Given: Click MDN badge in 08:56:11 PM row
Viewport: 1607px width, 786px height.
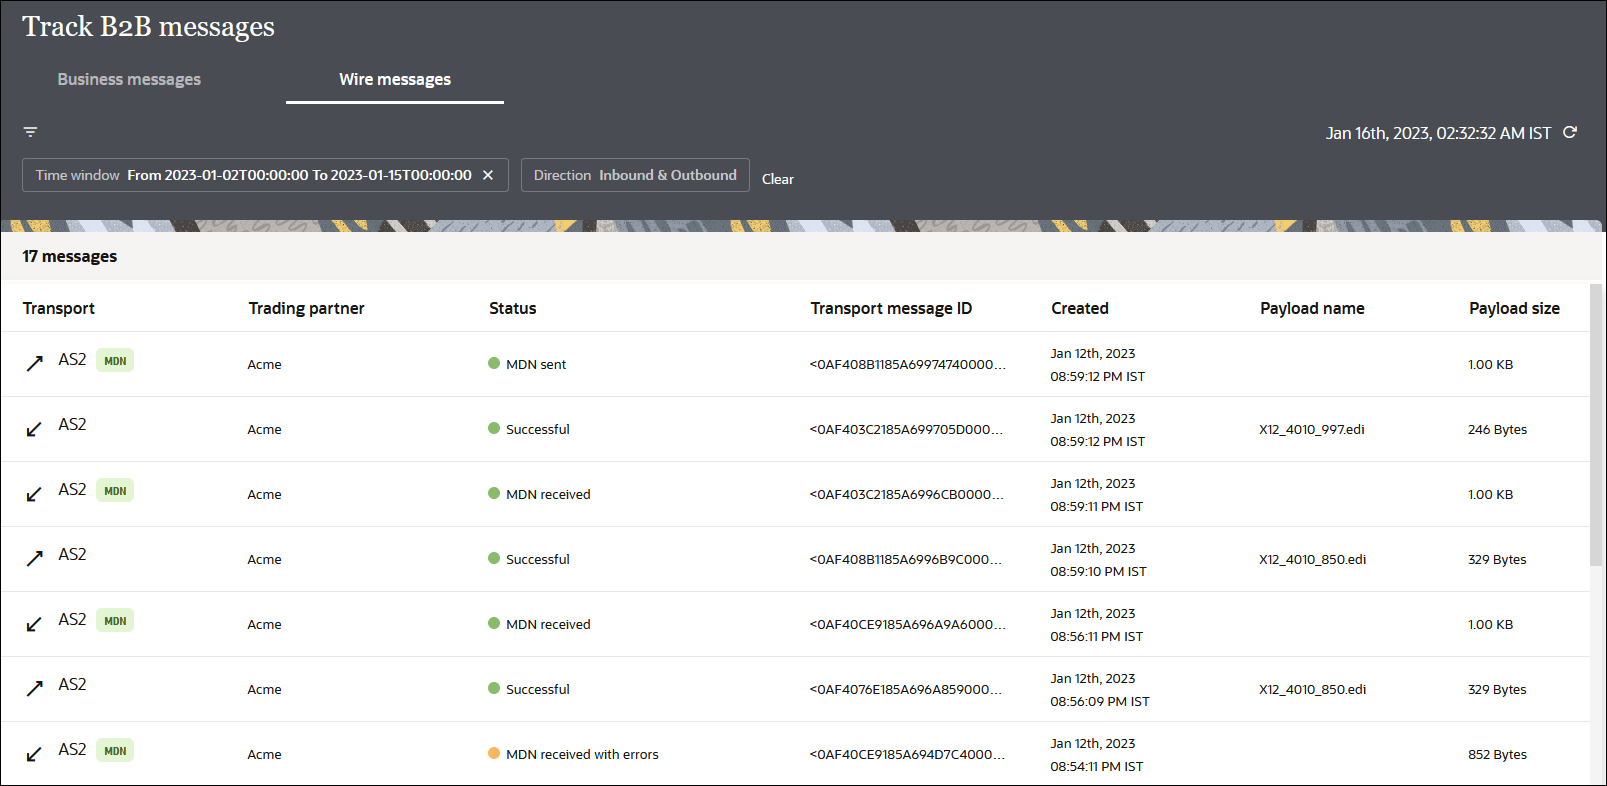Looking at the screenshot, I should pyautogui.click(x=115, y=621).
